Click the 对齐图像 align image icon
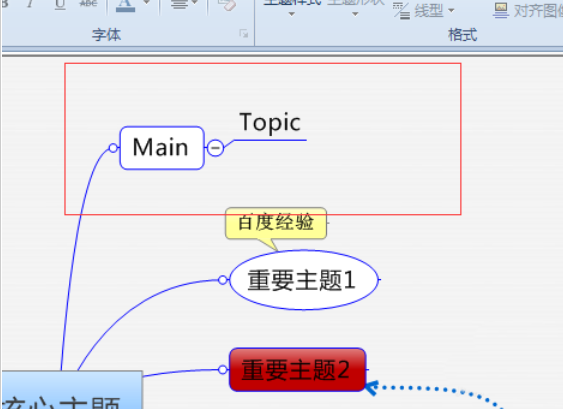This screenshot has height=409, width=563. (x=501, y=11)
